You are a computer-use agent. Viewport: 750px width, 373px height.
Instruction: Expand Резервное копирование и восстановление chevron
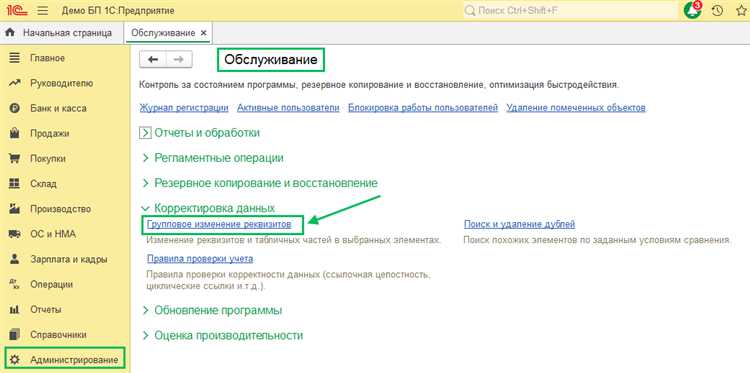[146, 183]
